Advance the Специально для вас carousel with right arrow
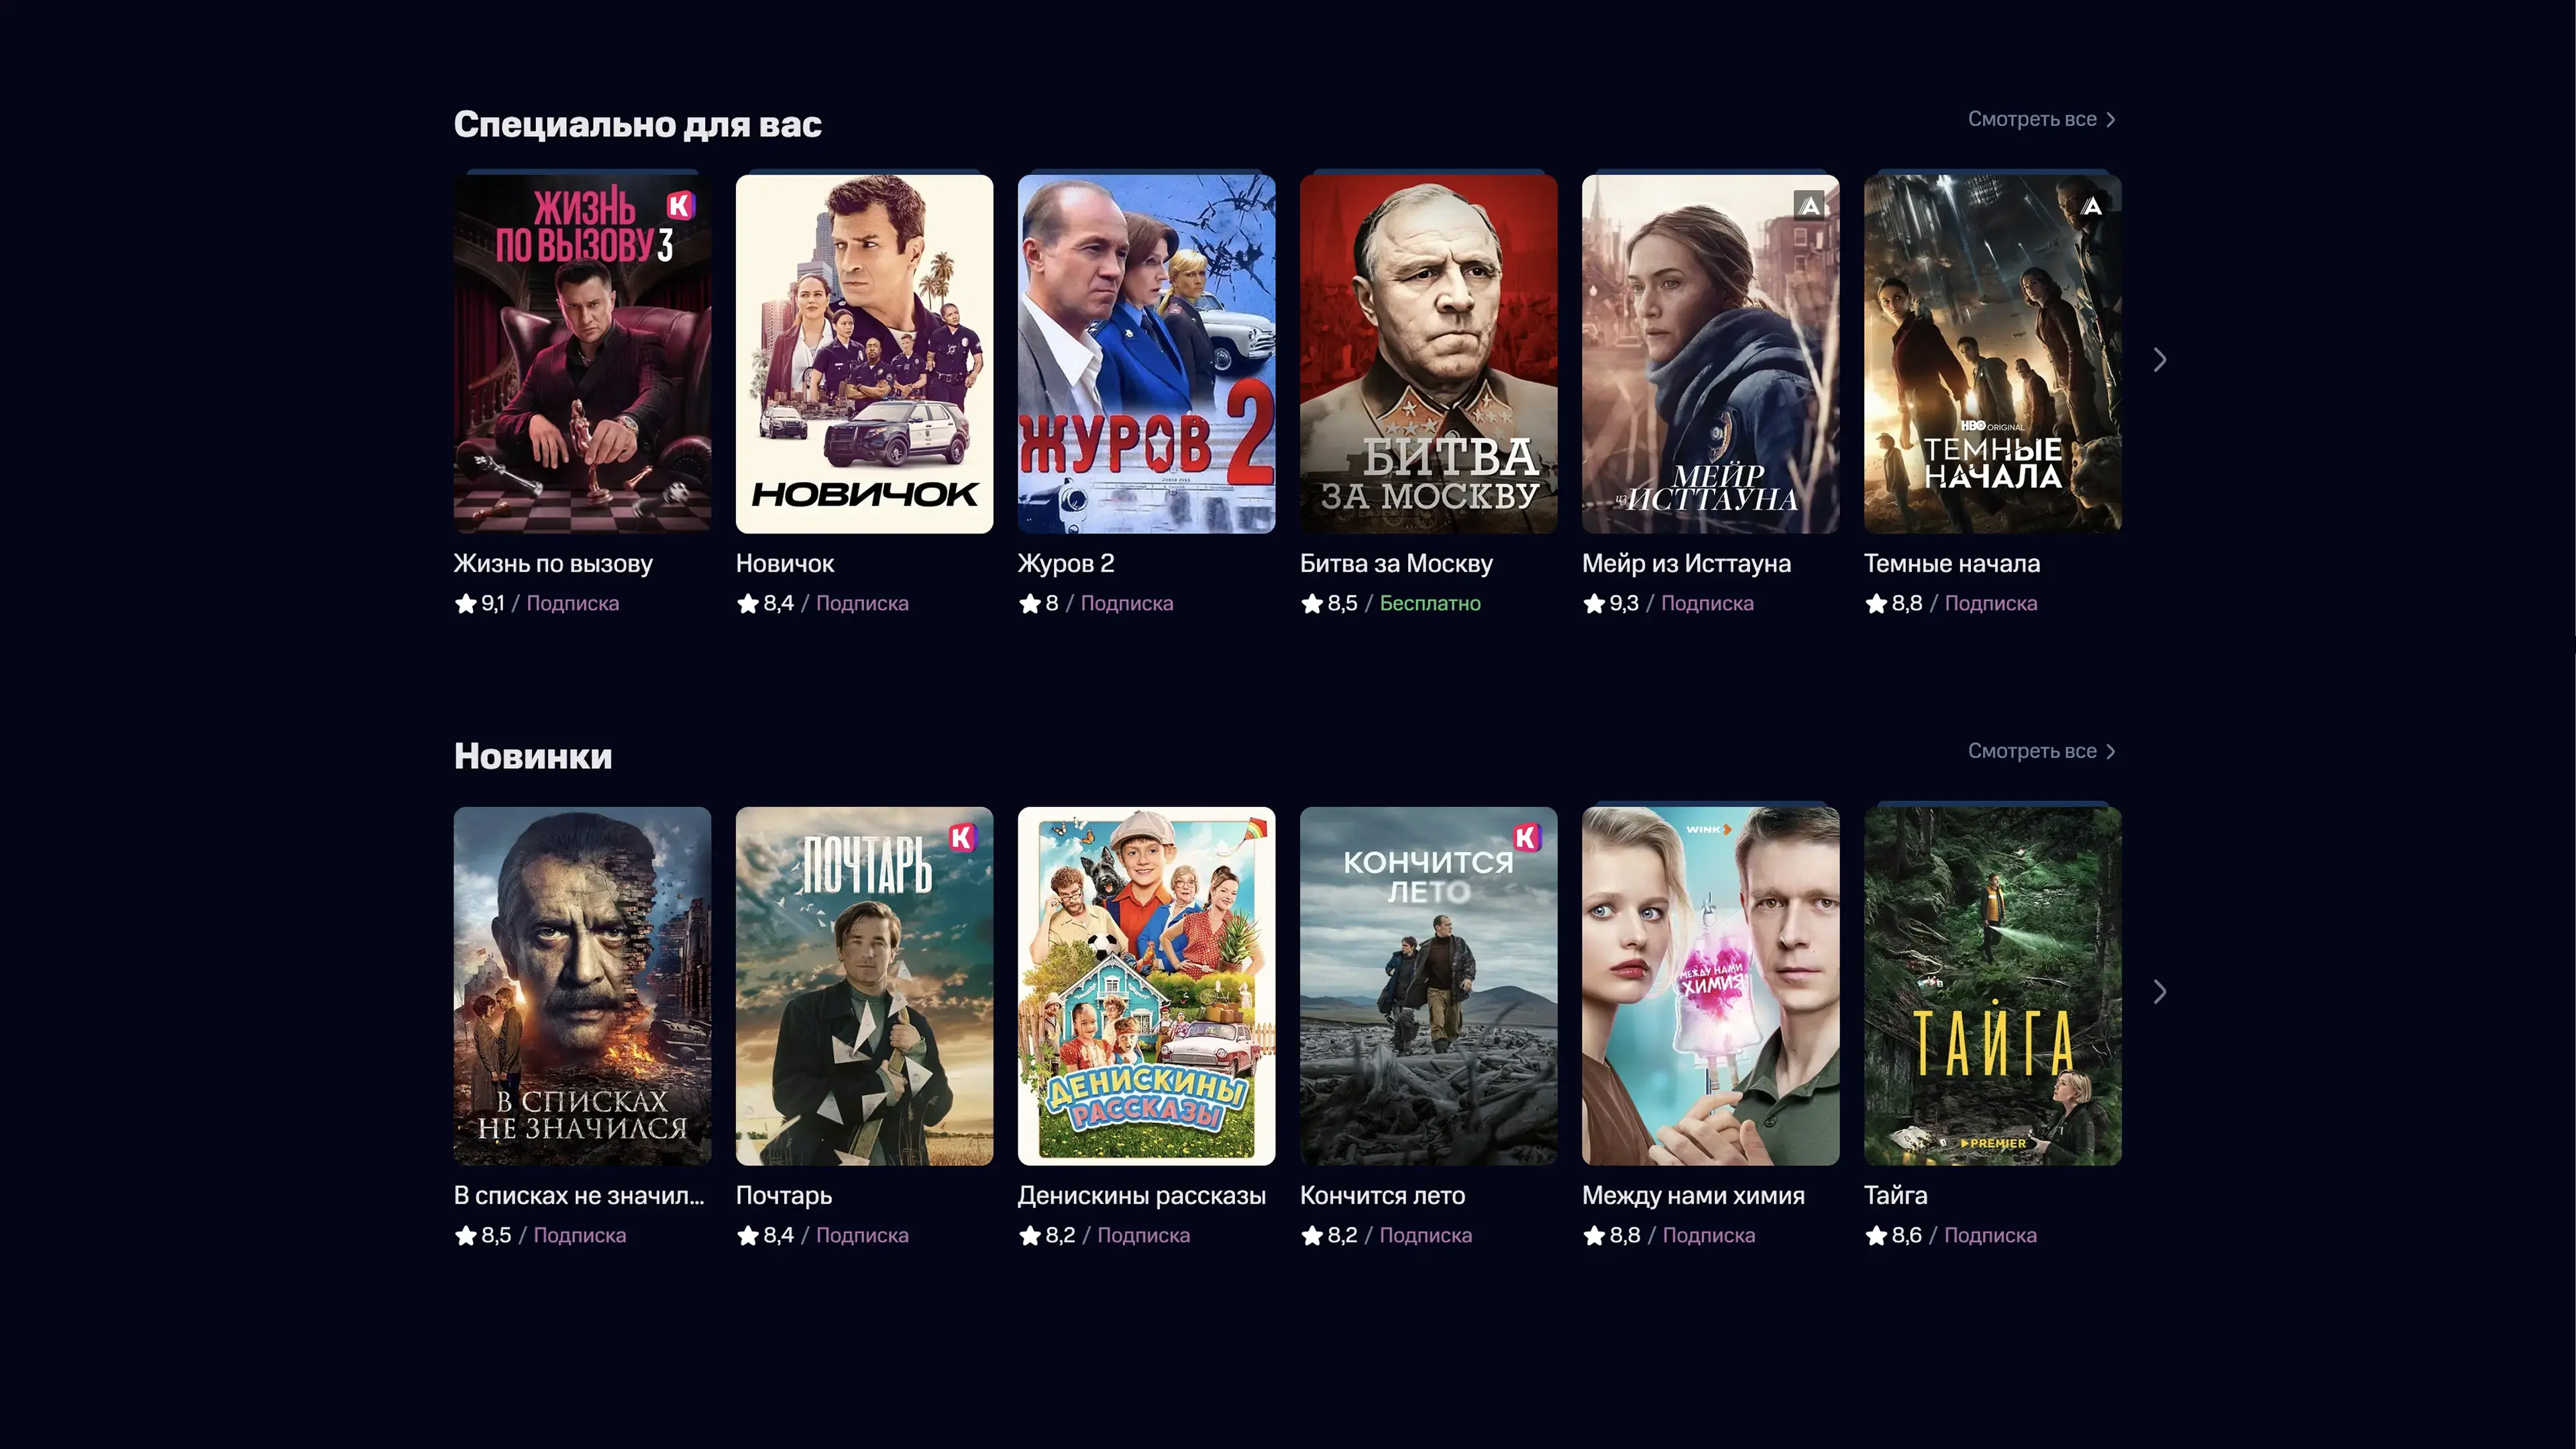Image resolution: width=2576 pixels, height=1449 pixels. pos(2160,360)
